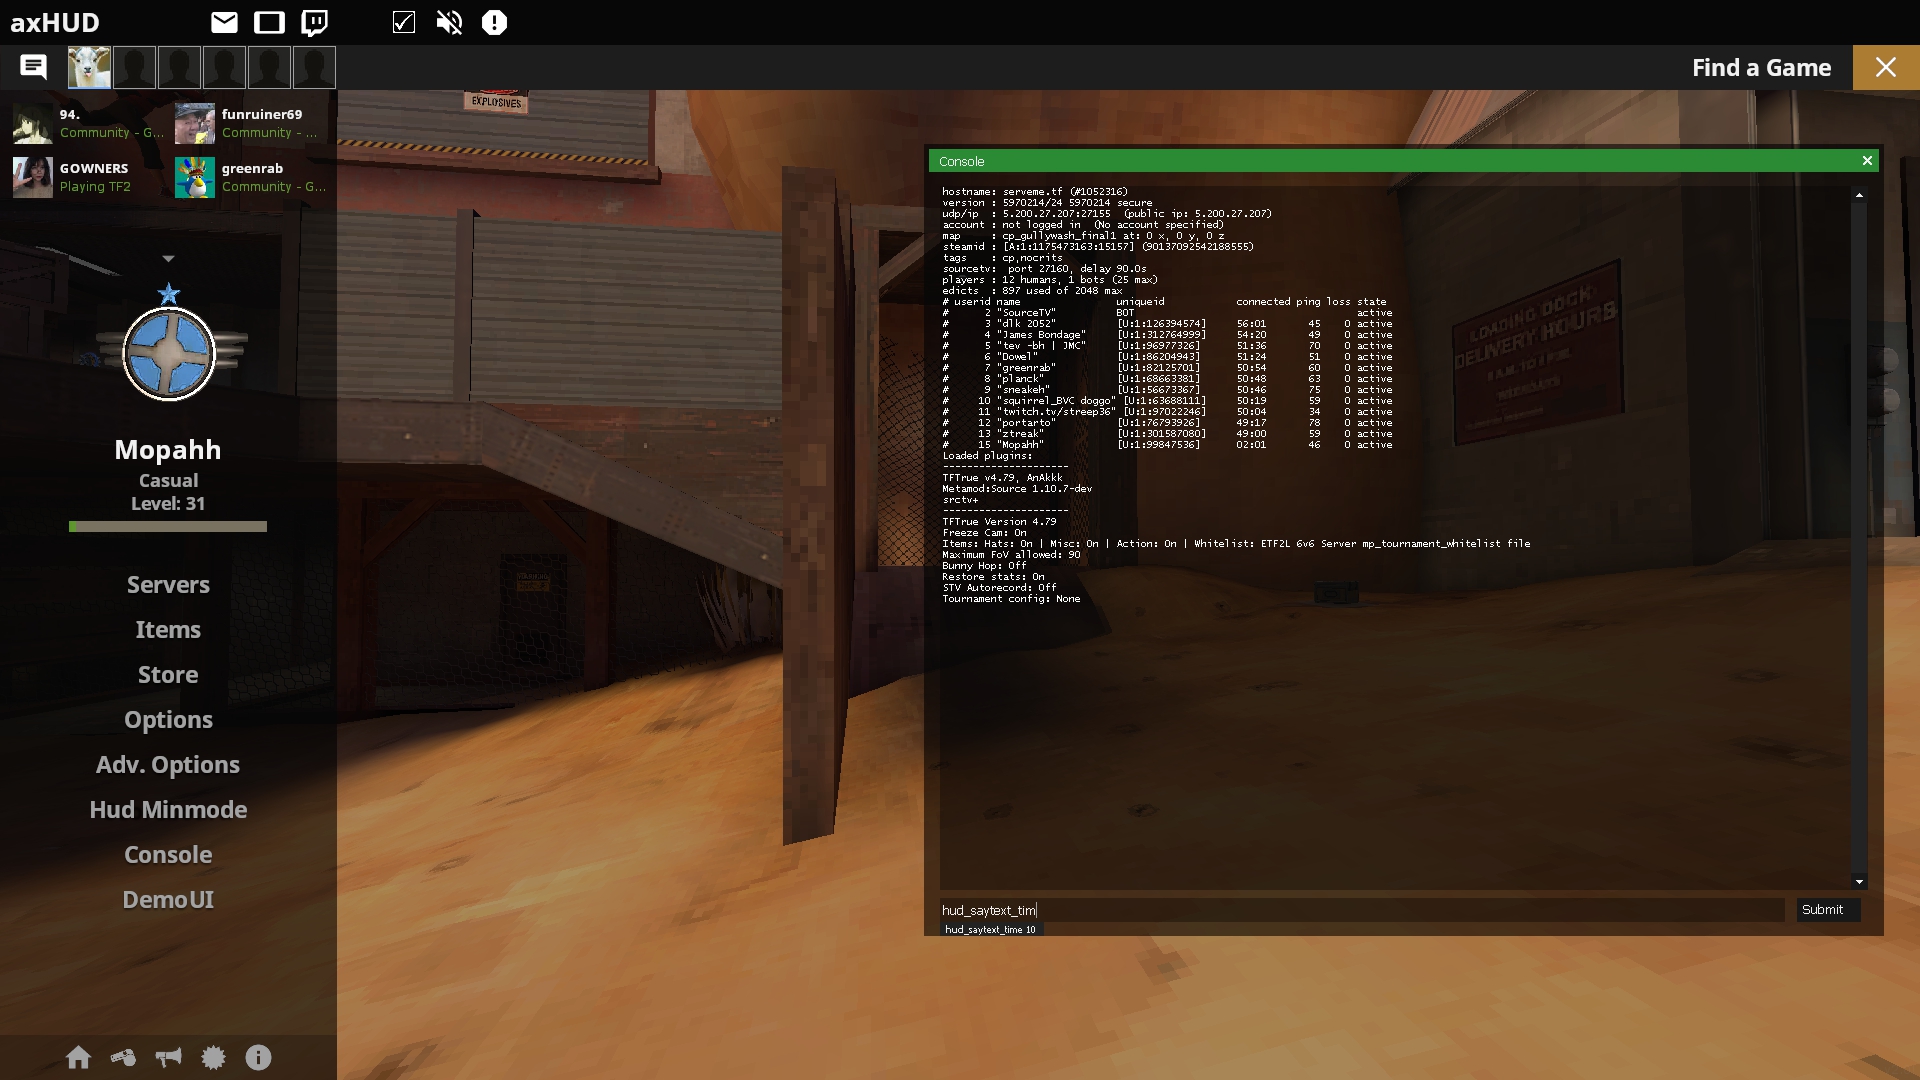Open the Items menu
Screen dimensions: 1920x1080
168,630
